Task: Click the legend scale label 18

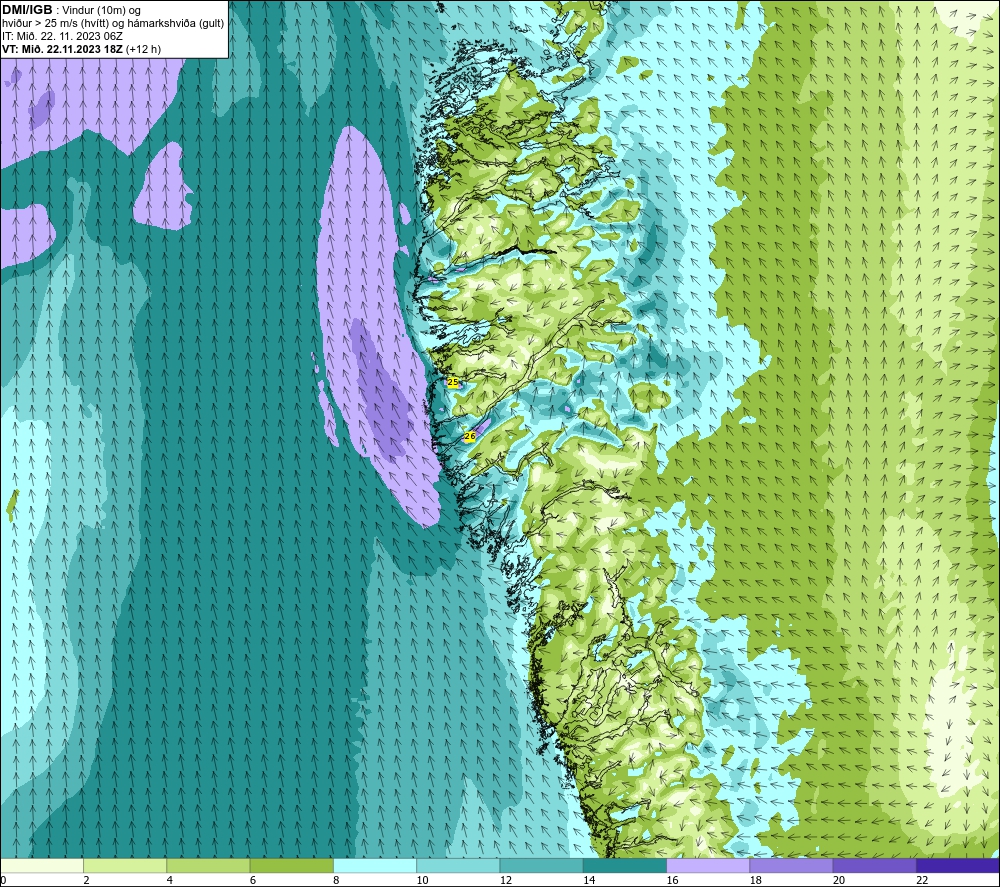Action: pos(756,880)
